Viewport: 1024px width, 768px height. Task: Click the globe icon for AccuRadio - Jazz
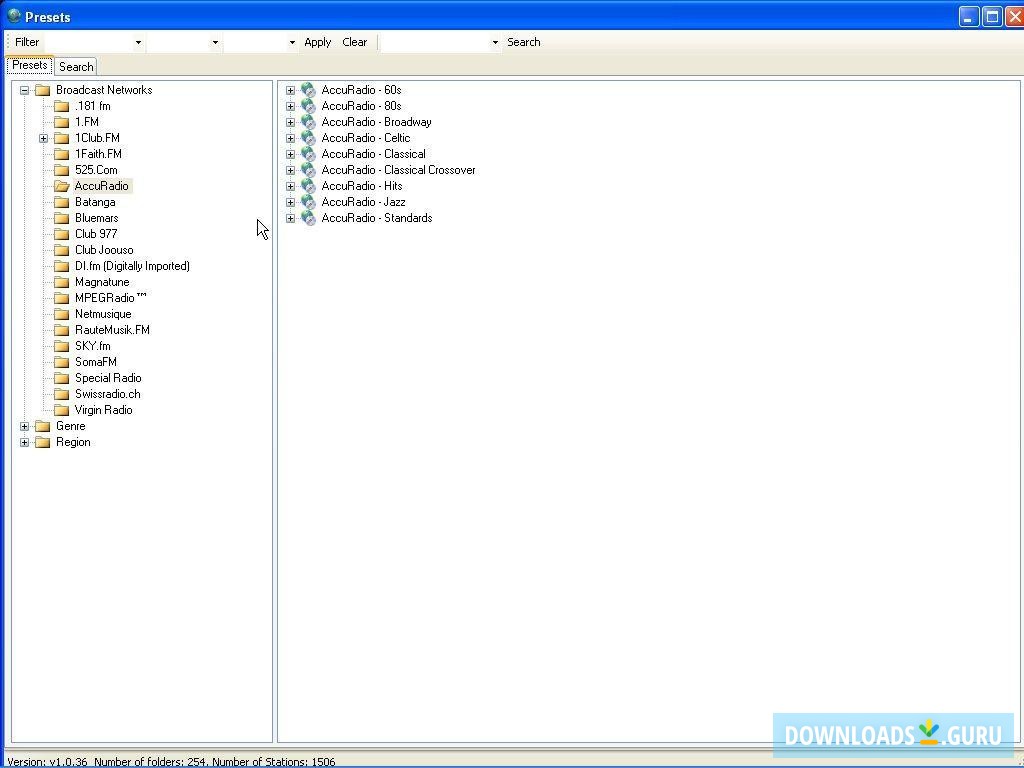(x=308, y=202)
